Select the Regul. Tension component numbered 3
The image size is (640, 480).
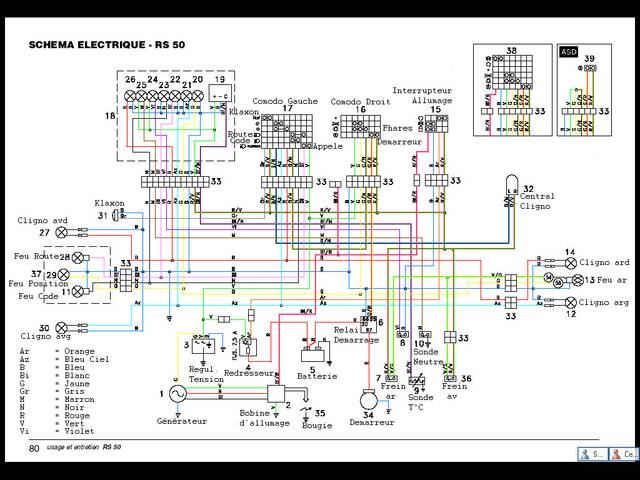pyautogui.click(x=203, y=345)
